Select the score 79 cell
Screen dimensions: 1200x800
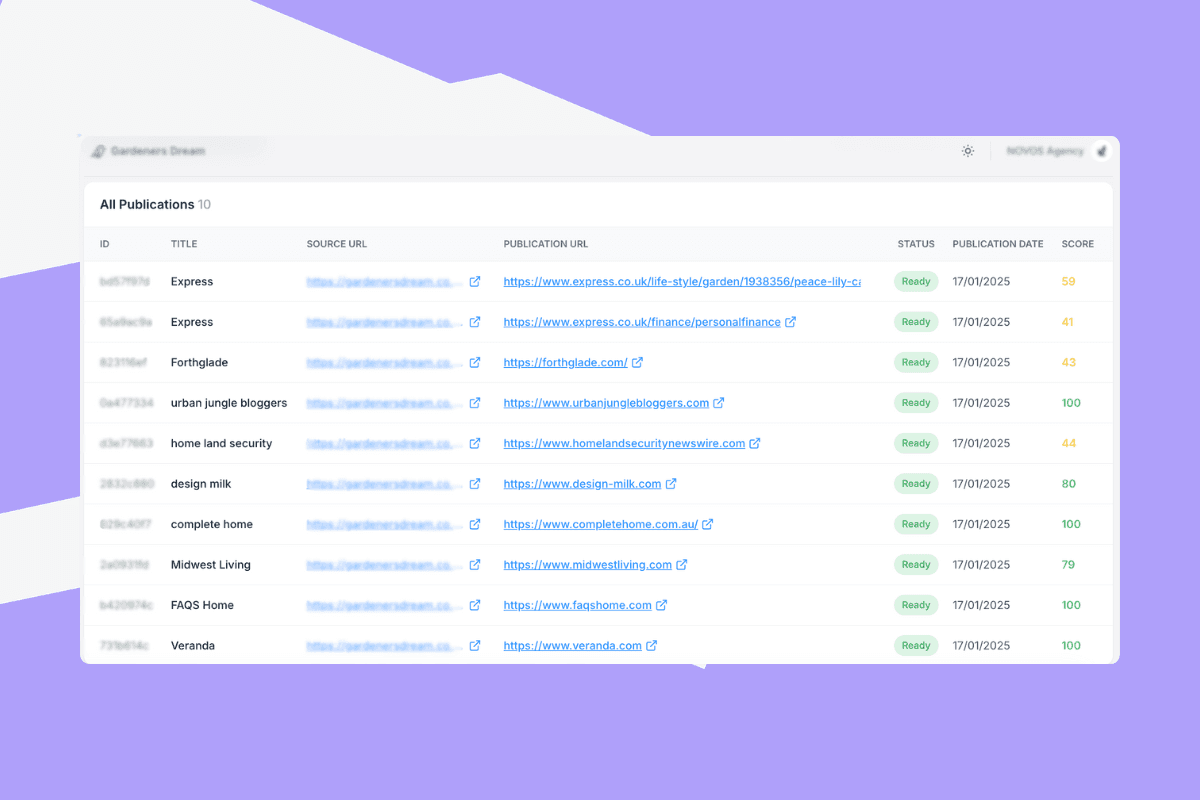(x=1068, y=565)
